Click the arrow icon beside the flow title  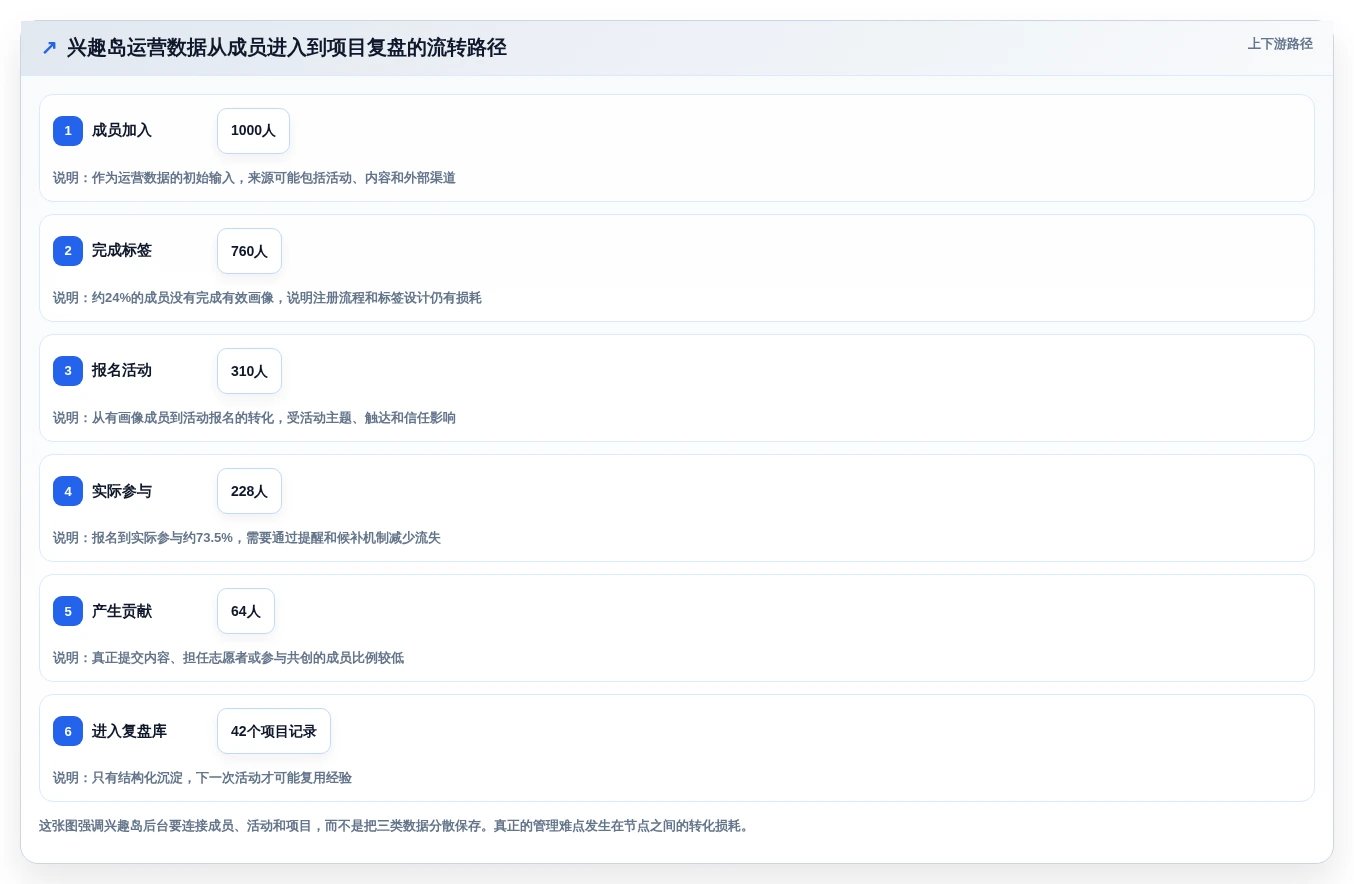(x=49, y=48)
